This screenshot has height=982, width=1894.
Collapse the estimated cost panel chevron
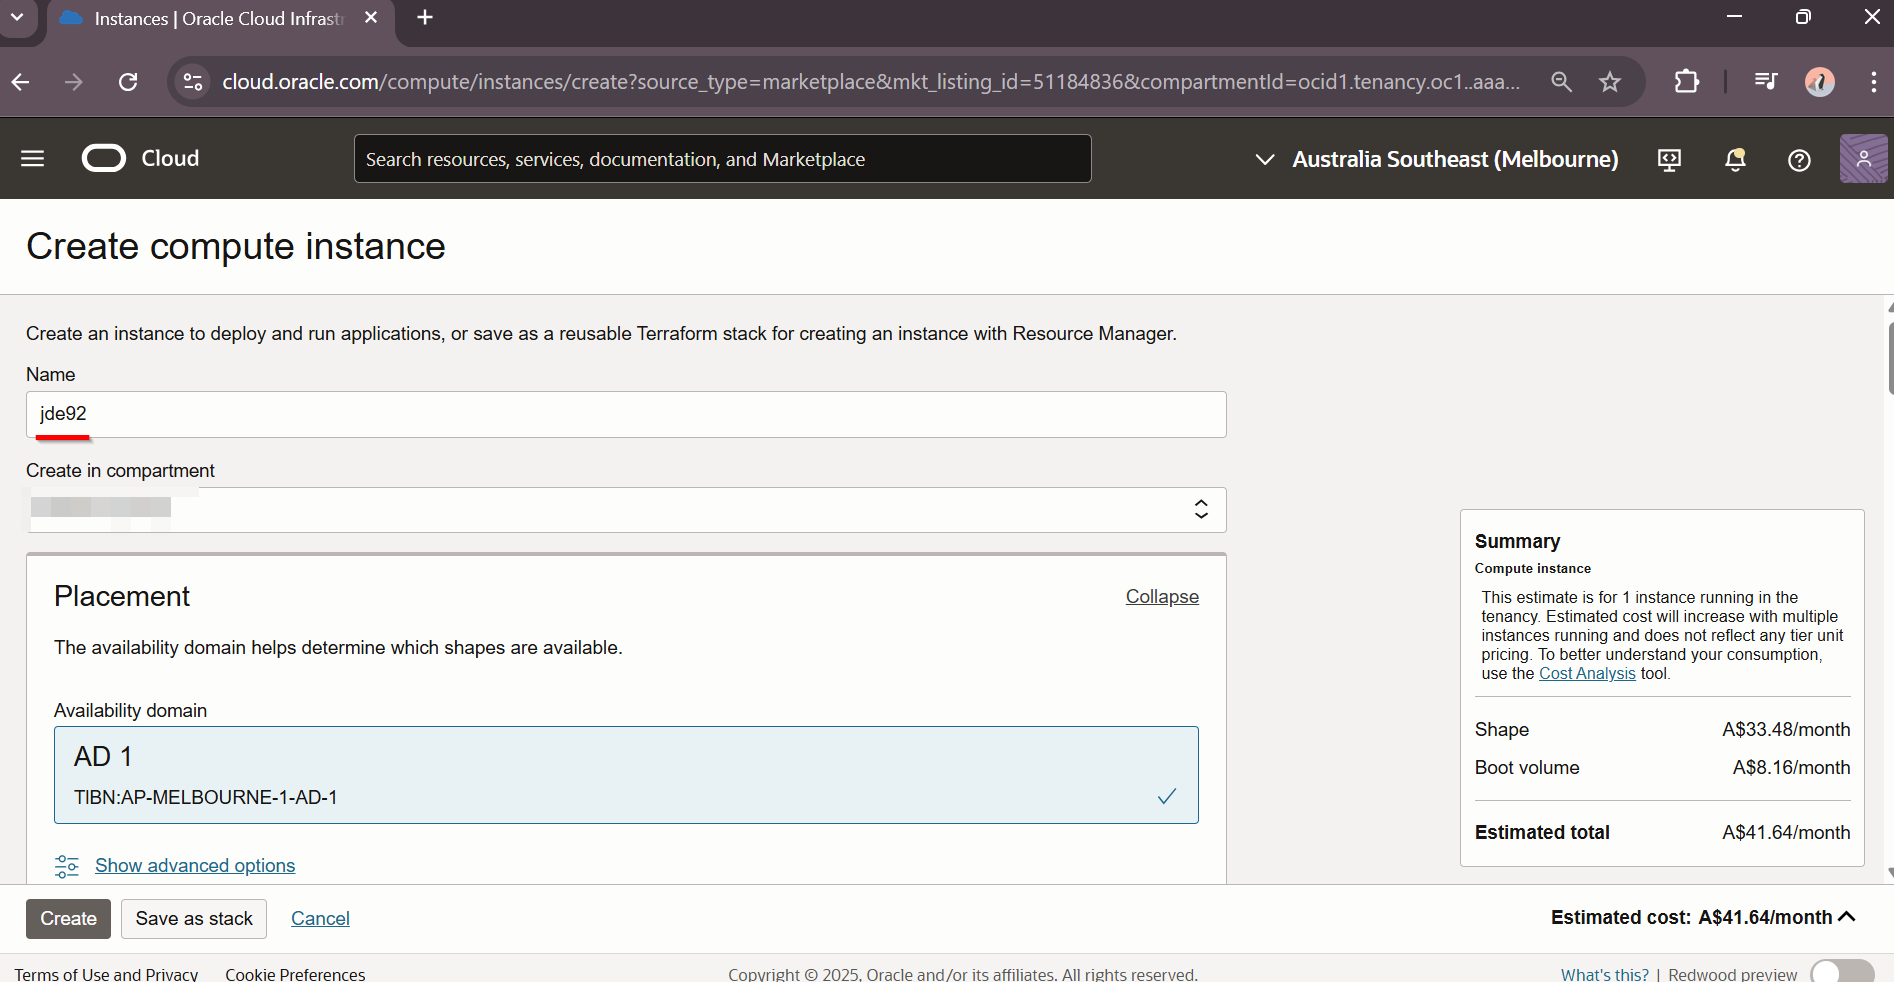point(1845,917)
